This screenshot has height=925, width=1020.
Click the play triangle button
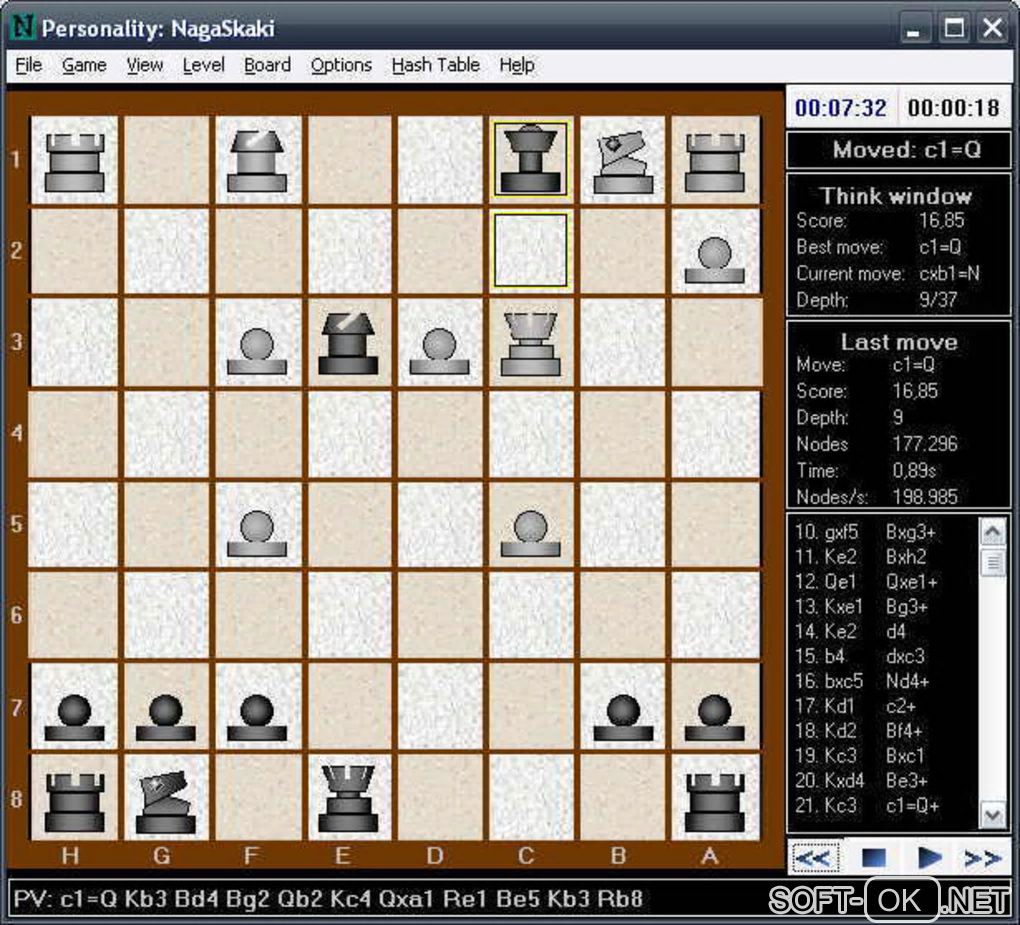929,857
